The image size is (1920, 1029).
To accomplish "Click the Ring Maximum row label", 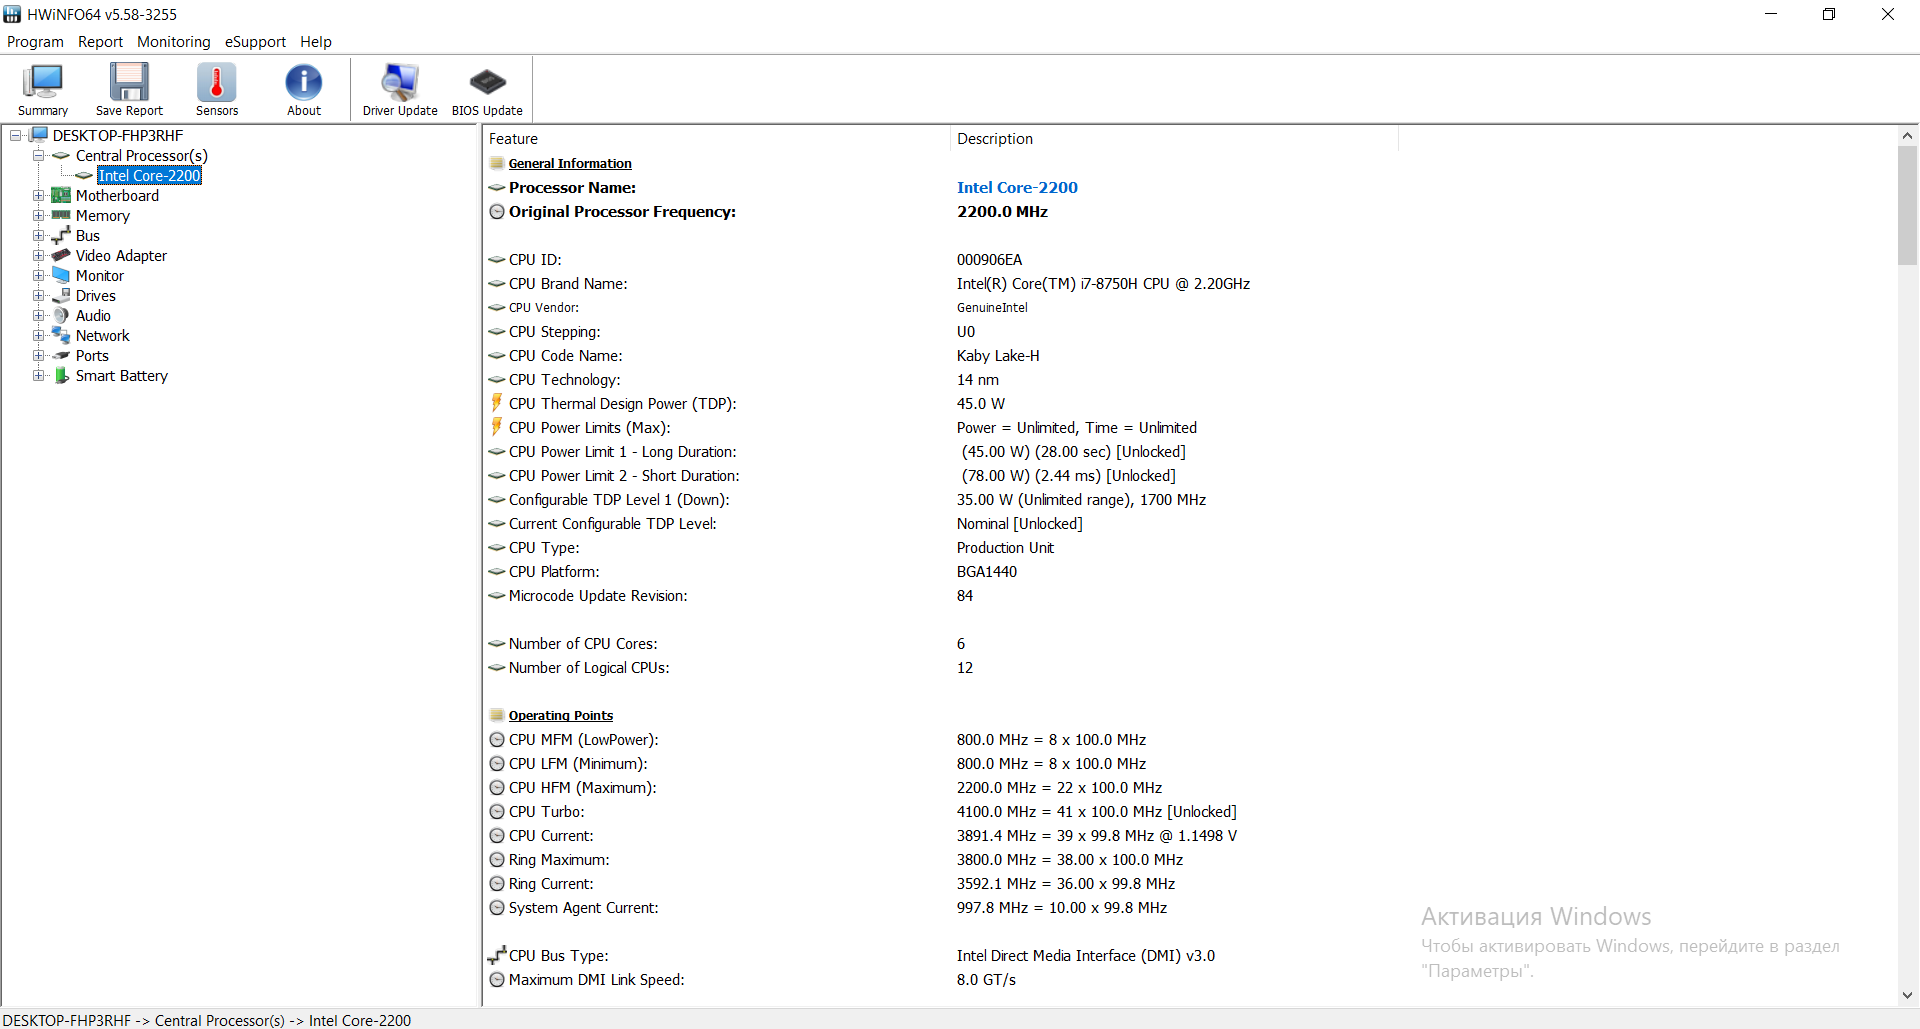I will tap(559, 859).
